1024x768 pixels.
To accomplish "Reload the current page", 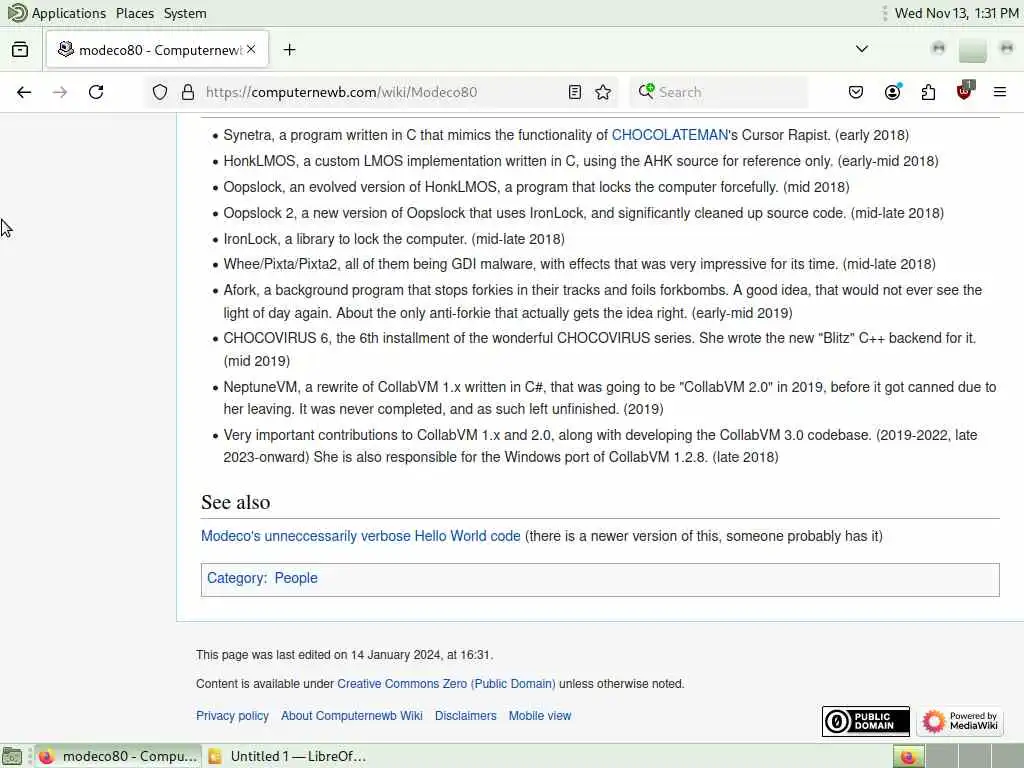I will click(x=96, y=92).
